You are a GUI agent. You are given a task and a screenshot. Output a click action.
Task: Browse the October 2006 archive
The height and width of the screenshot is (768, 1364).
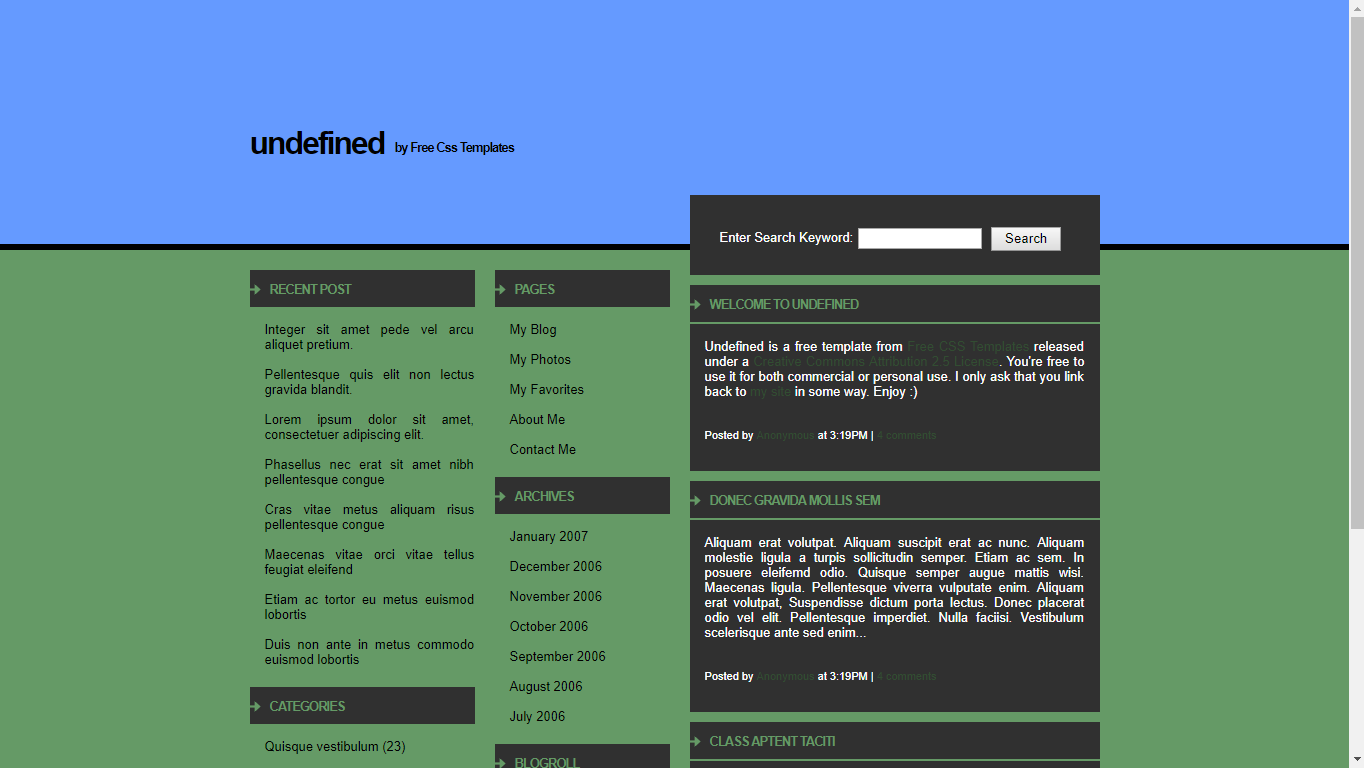(548, 626)
